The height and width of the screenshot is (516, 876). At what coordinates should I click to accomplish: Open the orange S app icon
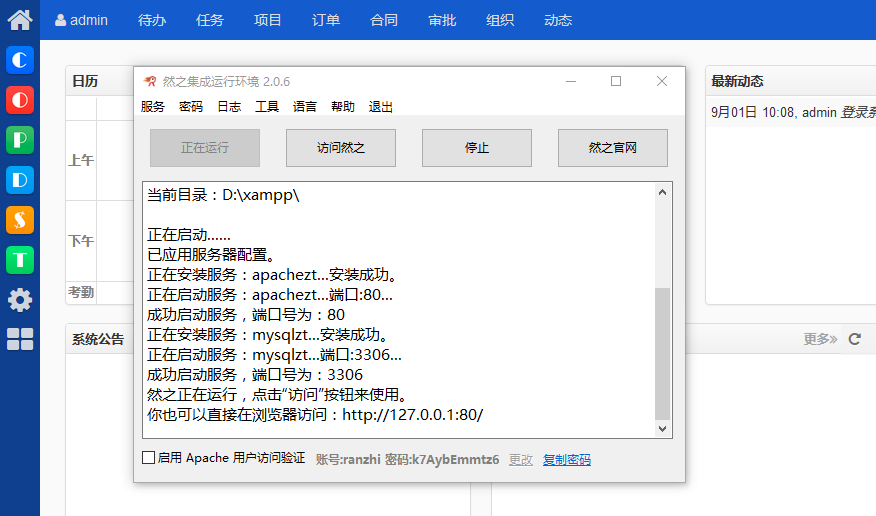[x=20, y=220]
